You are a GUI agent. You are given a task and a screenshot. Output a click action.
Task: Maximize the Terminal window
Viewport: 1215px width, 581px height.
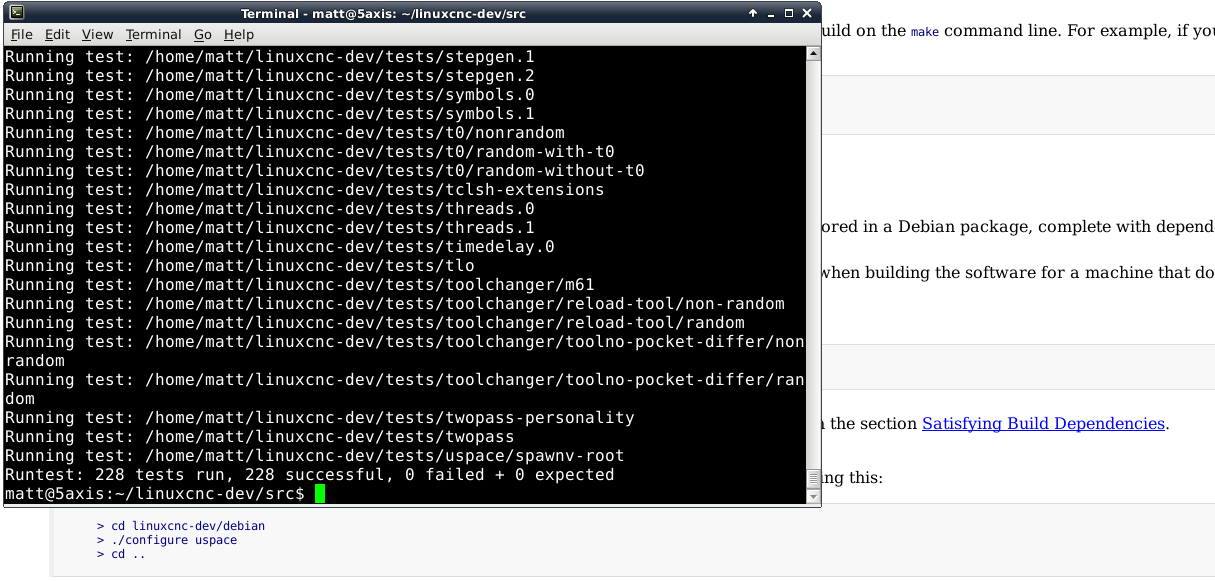click(789, 13)
